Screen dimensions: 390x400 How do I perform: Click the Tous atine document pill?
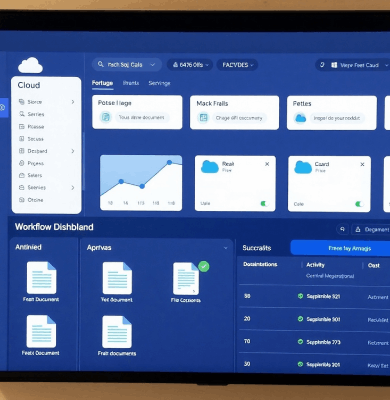pyautogui.click(x=142, y=117)
